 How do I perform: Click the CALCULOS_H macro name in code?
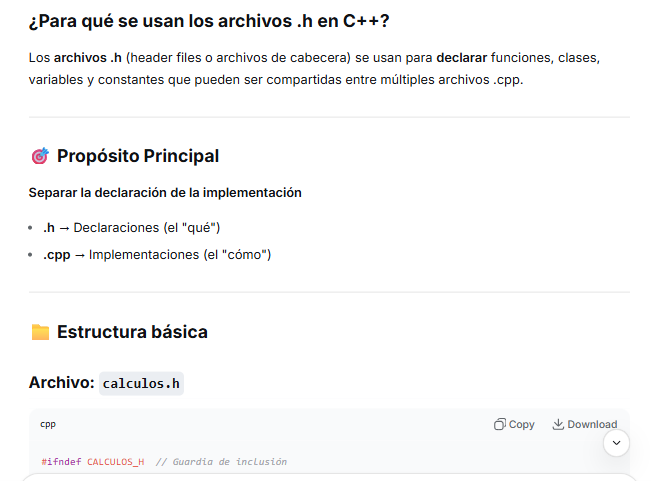(x=116, y=462)
